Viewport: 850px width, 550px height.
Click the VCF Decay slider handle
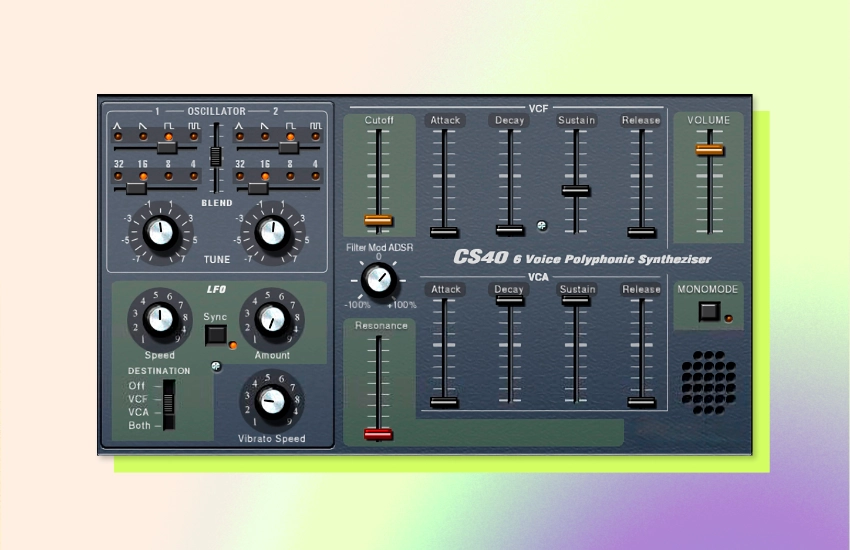click(x=510, y=230)
